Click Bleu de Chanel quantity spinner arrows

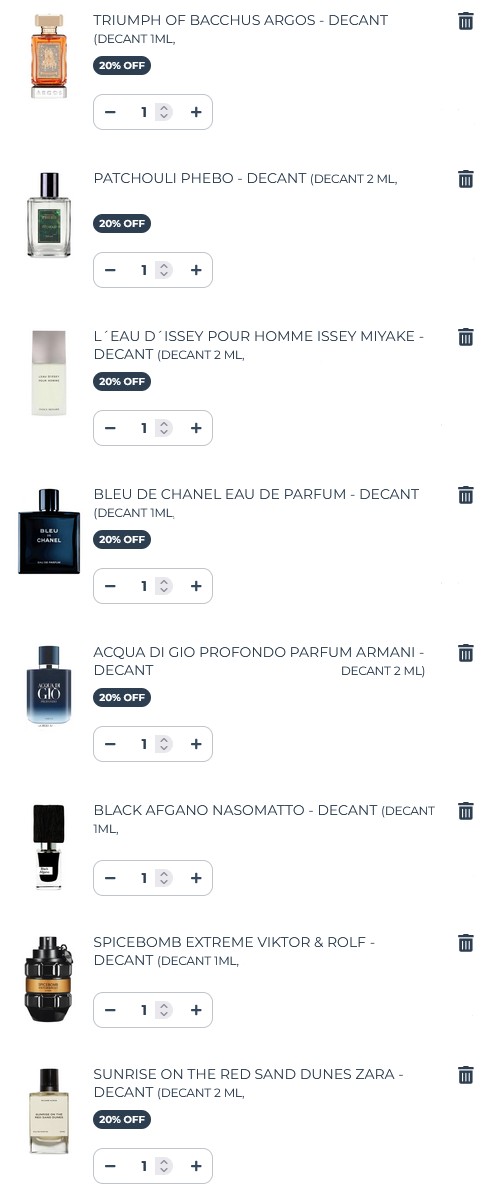click(164, 586)
